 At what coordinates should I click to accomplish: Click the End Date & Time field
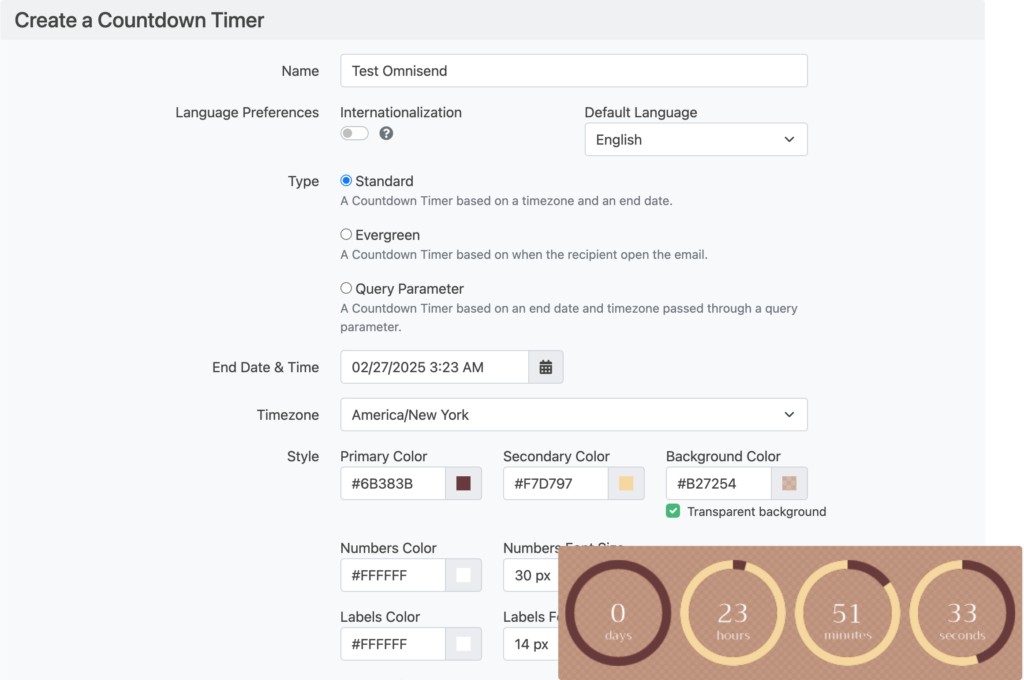tap(430, 367)
